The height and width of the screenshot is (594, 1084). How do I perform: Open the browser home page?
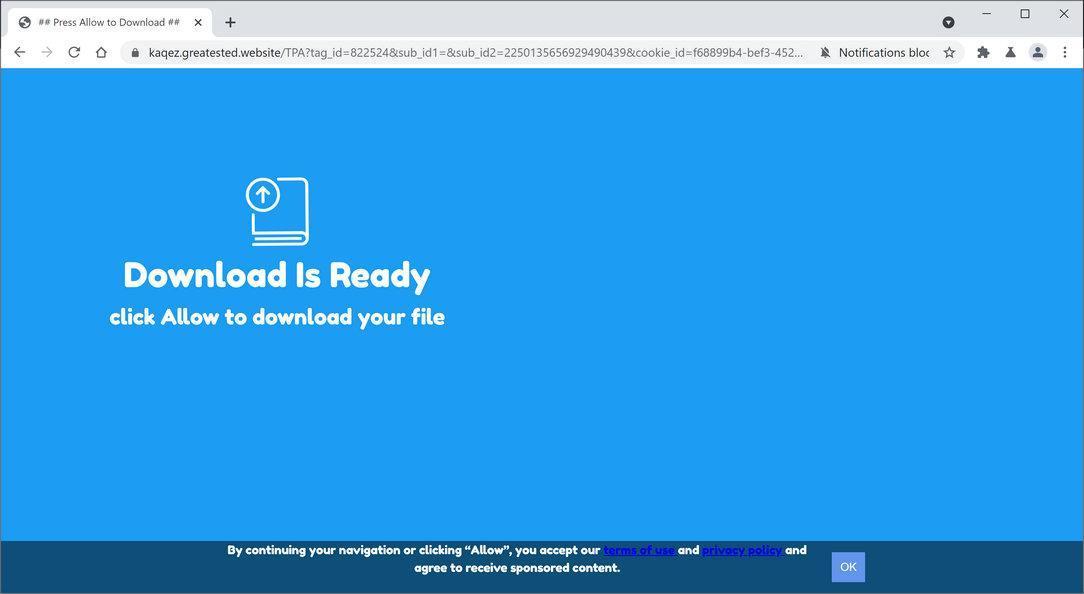[x=101, y=52]
